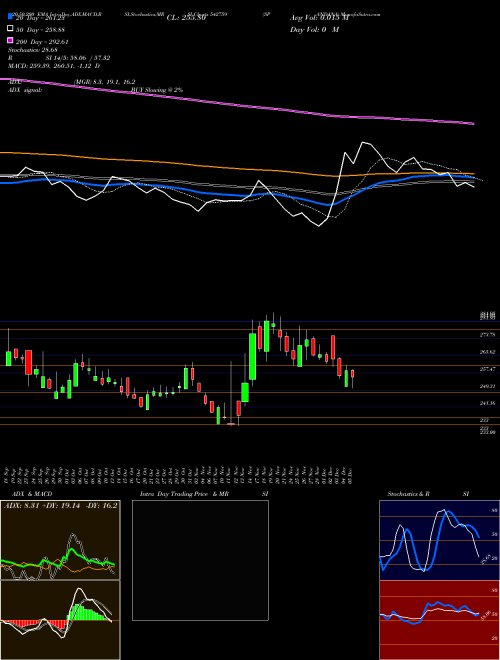Screen dimensions: 500x660
Task: Click the 'MACD: 259.89, 260.51, -1.12' line
Action: point(54,66)
